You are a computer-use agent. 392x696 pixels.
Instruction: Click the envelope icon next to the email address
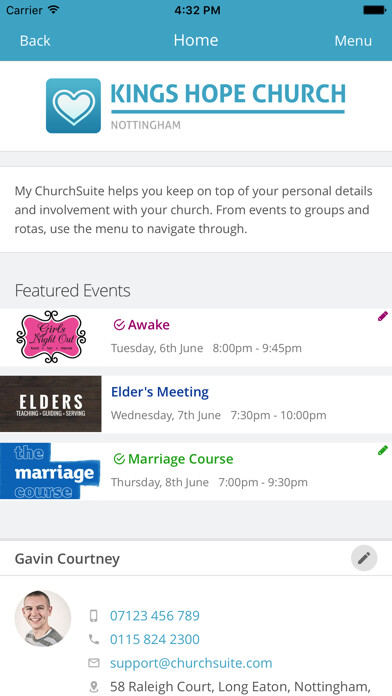coord(94,663)
